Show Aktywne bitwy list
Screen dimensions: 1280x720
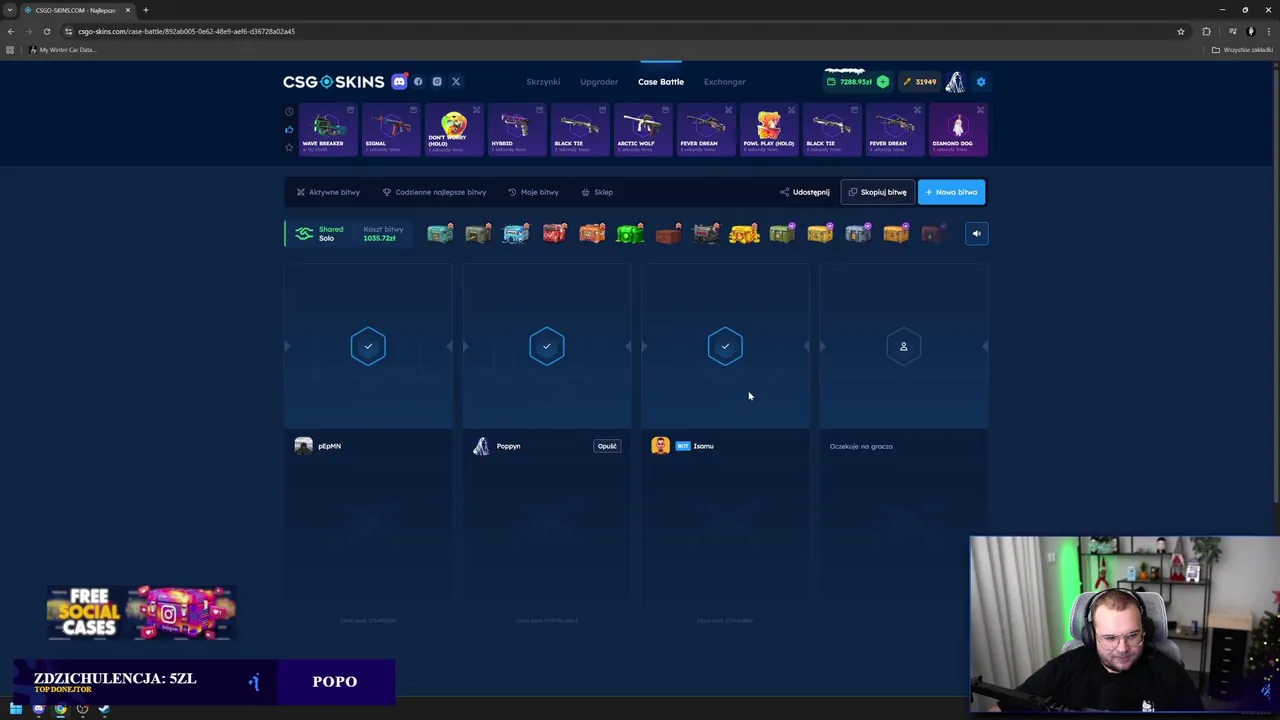328,192
